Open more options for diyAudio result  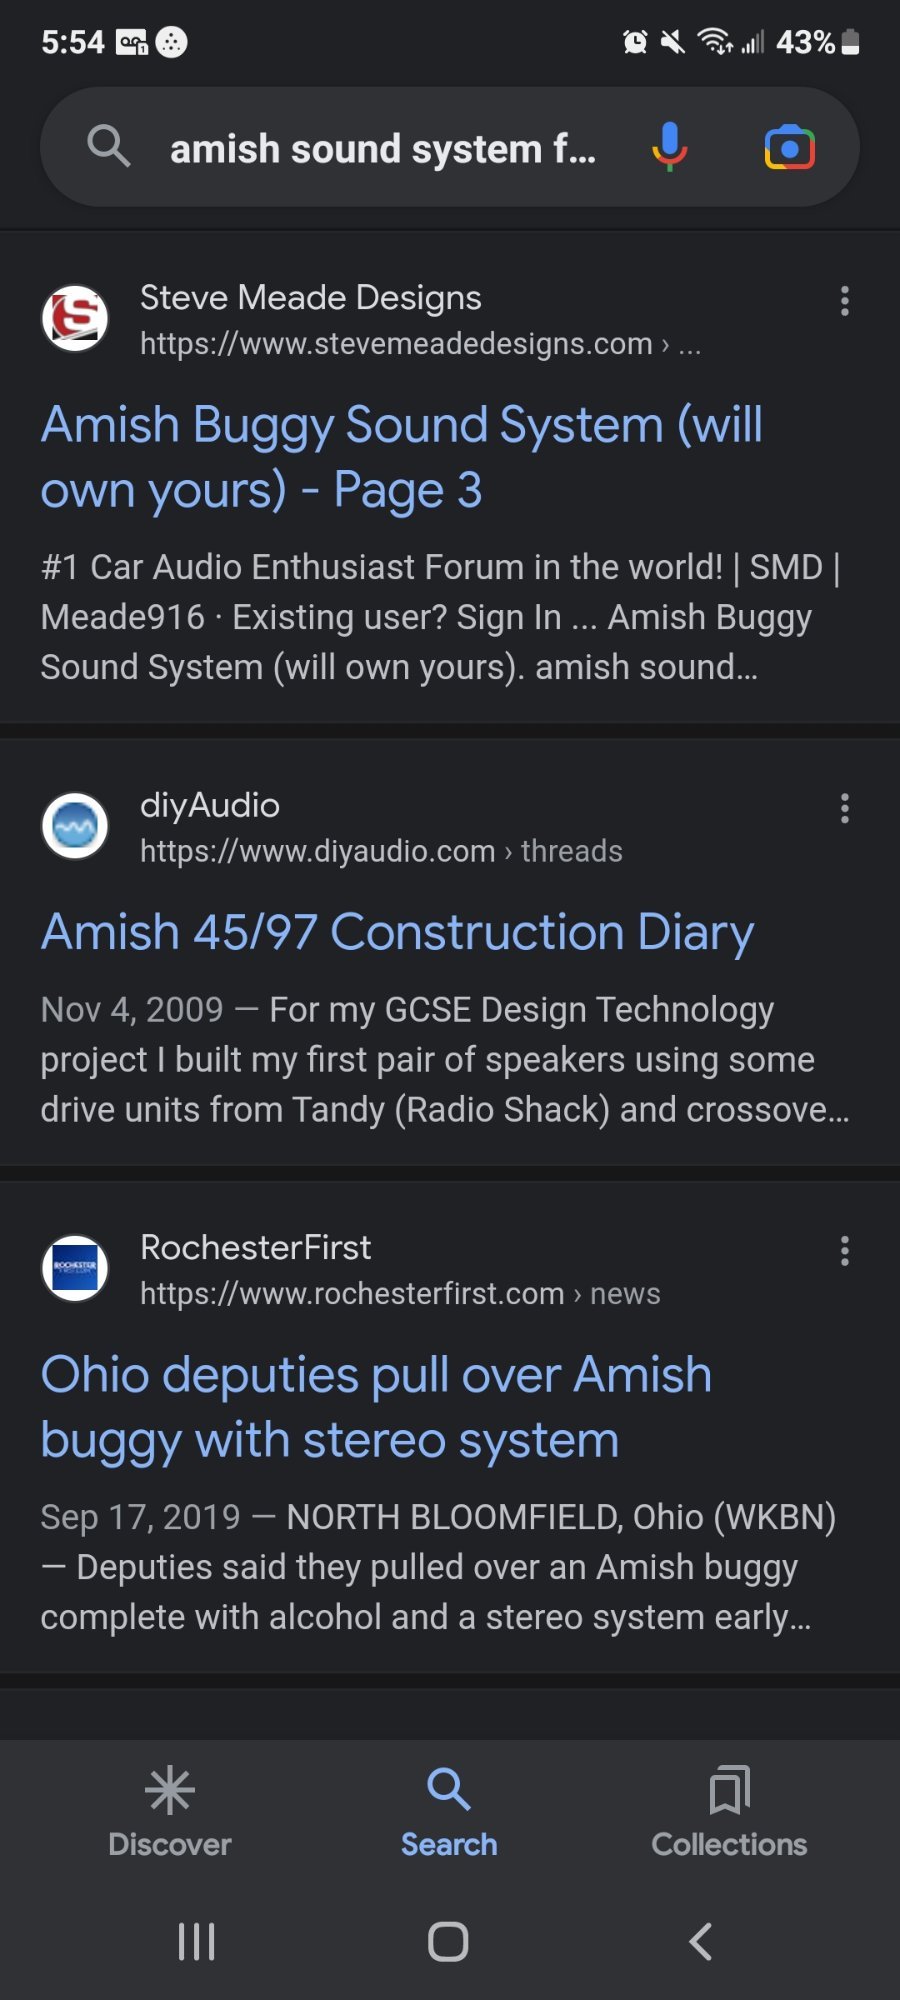[845, 808]
